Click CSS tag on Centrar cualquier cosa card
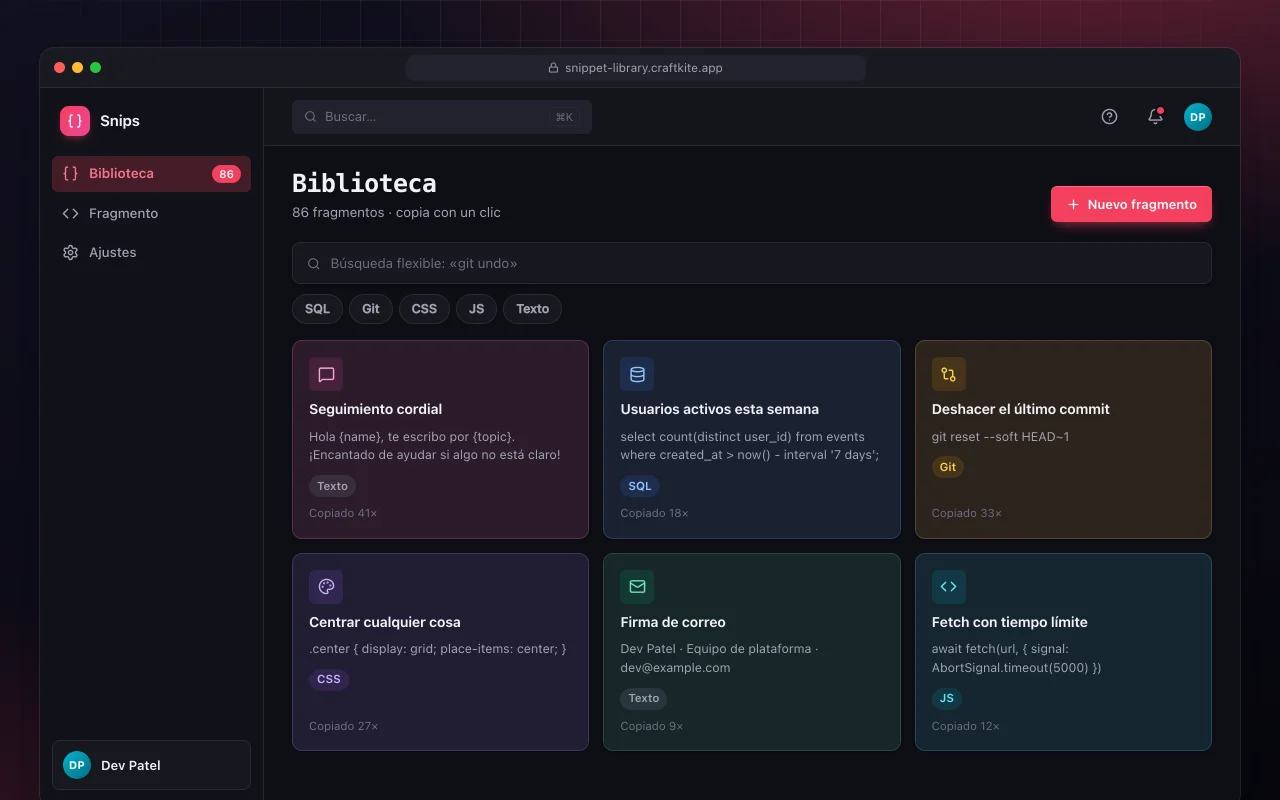The image size is (1280, 800). coord(329,679)
